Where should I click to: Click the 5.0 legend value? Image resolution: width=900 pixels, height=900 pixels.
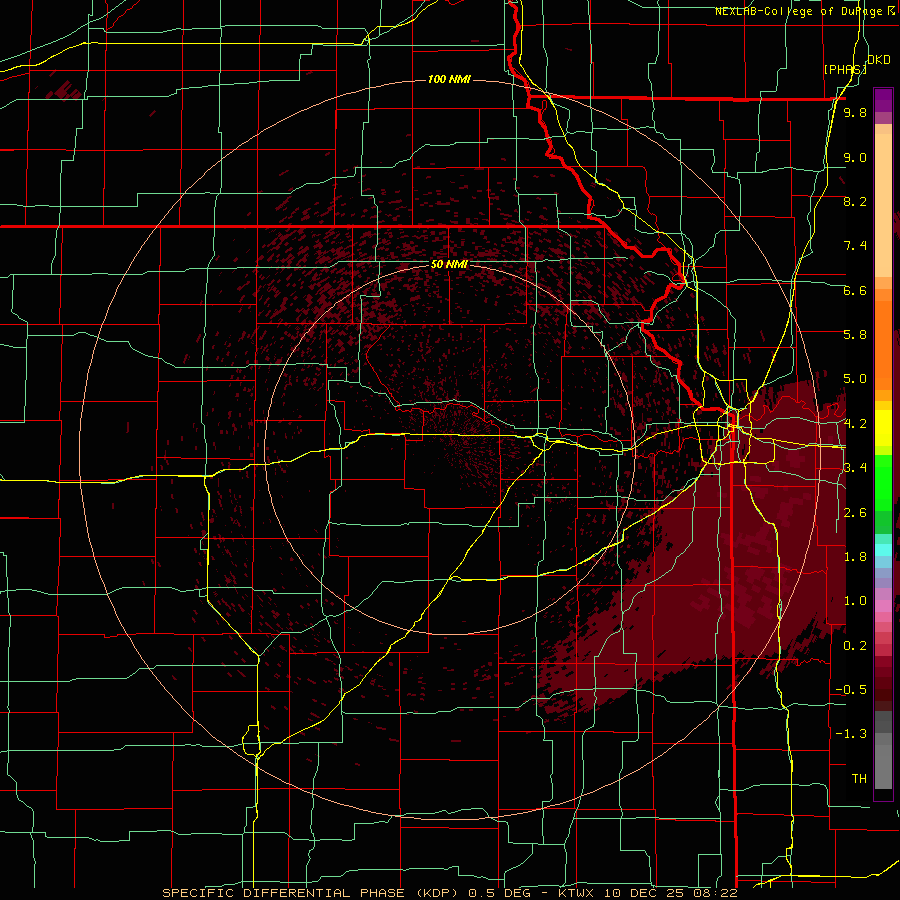pos(855,379)
